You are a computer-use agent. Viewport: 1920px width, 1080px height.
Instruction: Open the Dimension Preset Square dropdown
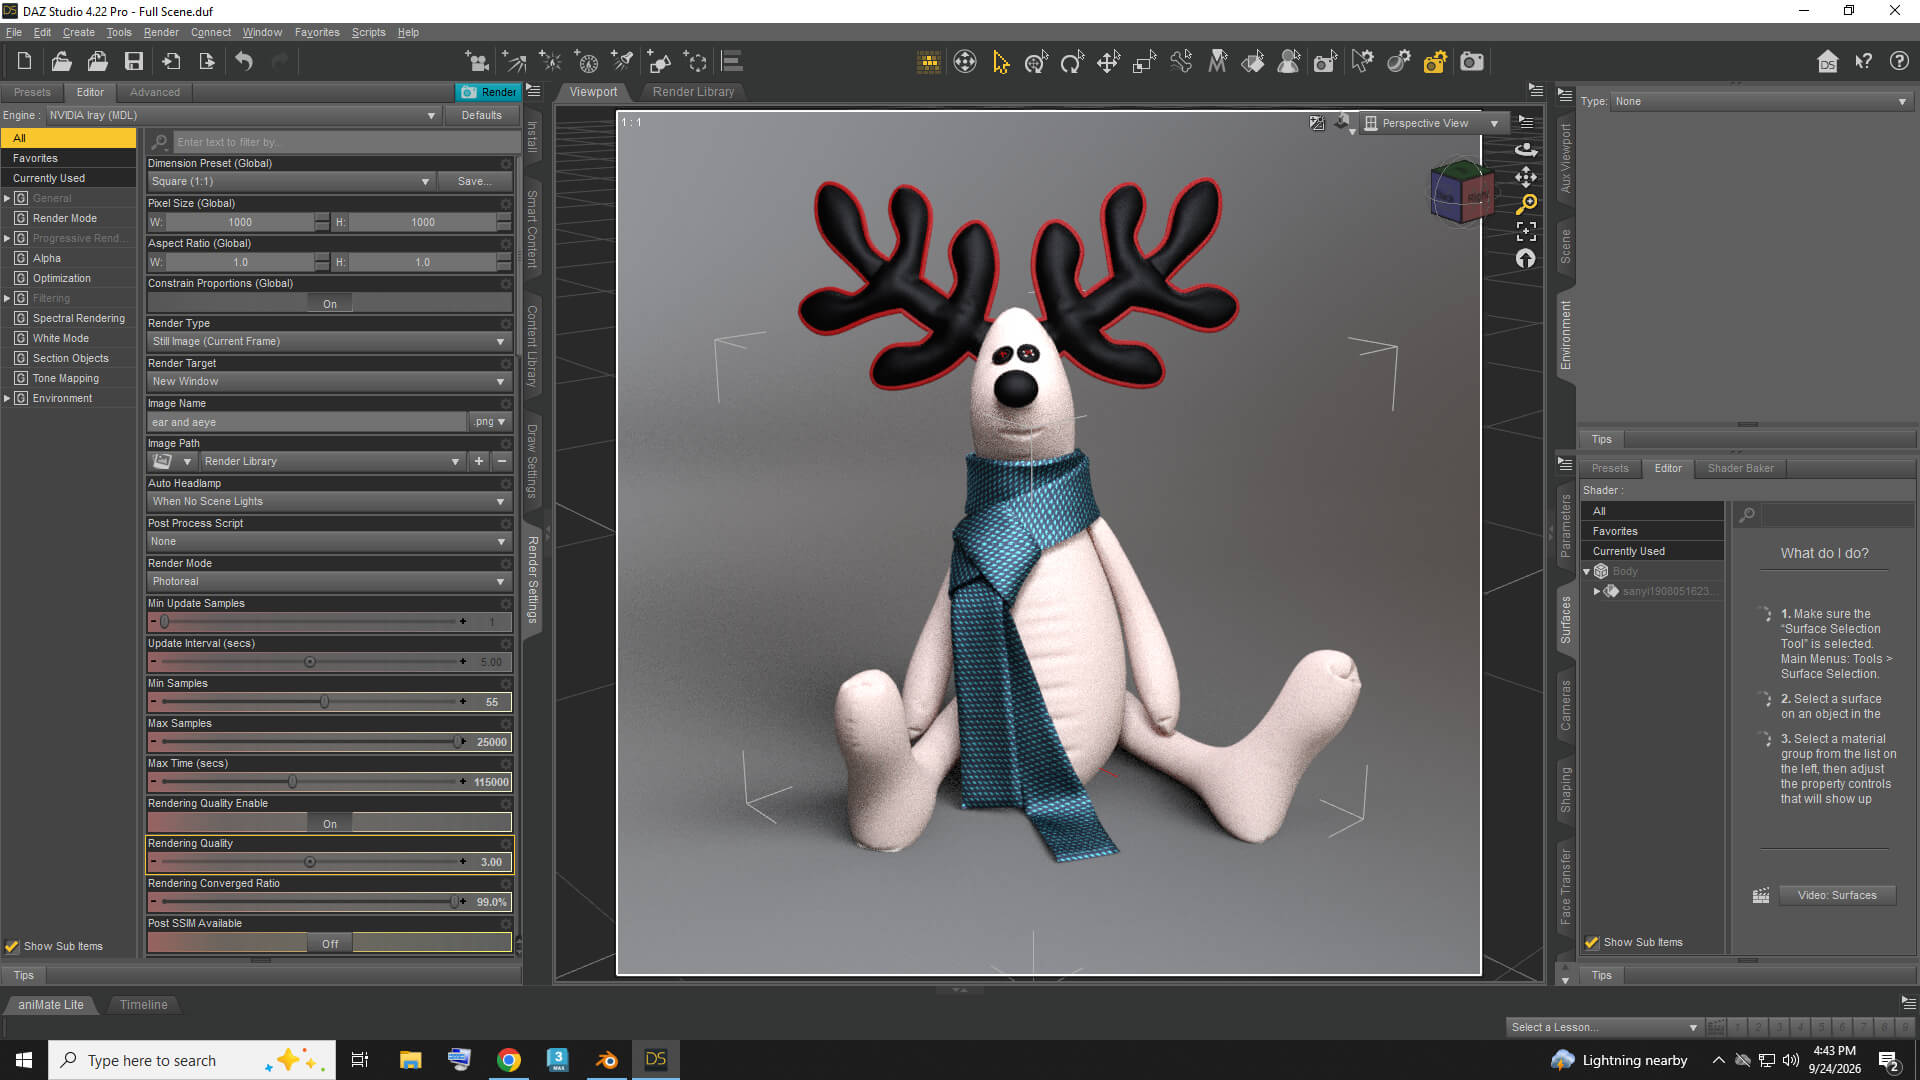[291, 181]
